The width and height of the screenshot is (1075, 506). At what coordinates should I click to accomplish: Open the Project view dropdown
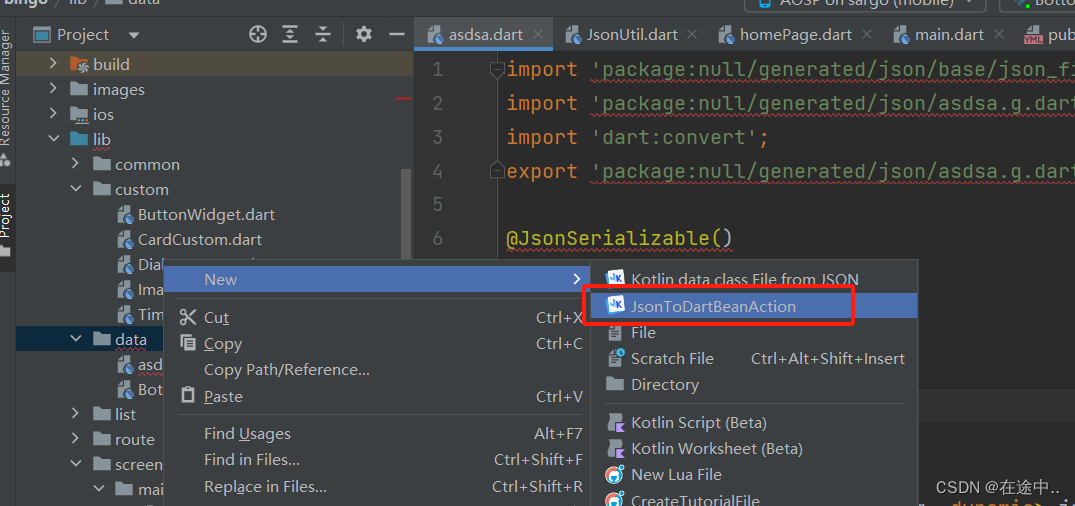(134, 35)
